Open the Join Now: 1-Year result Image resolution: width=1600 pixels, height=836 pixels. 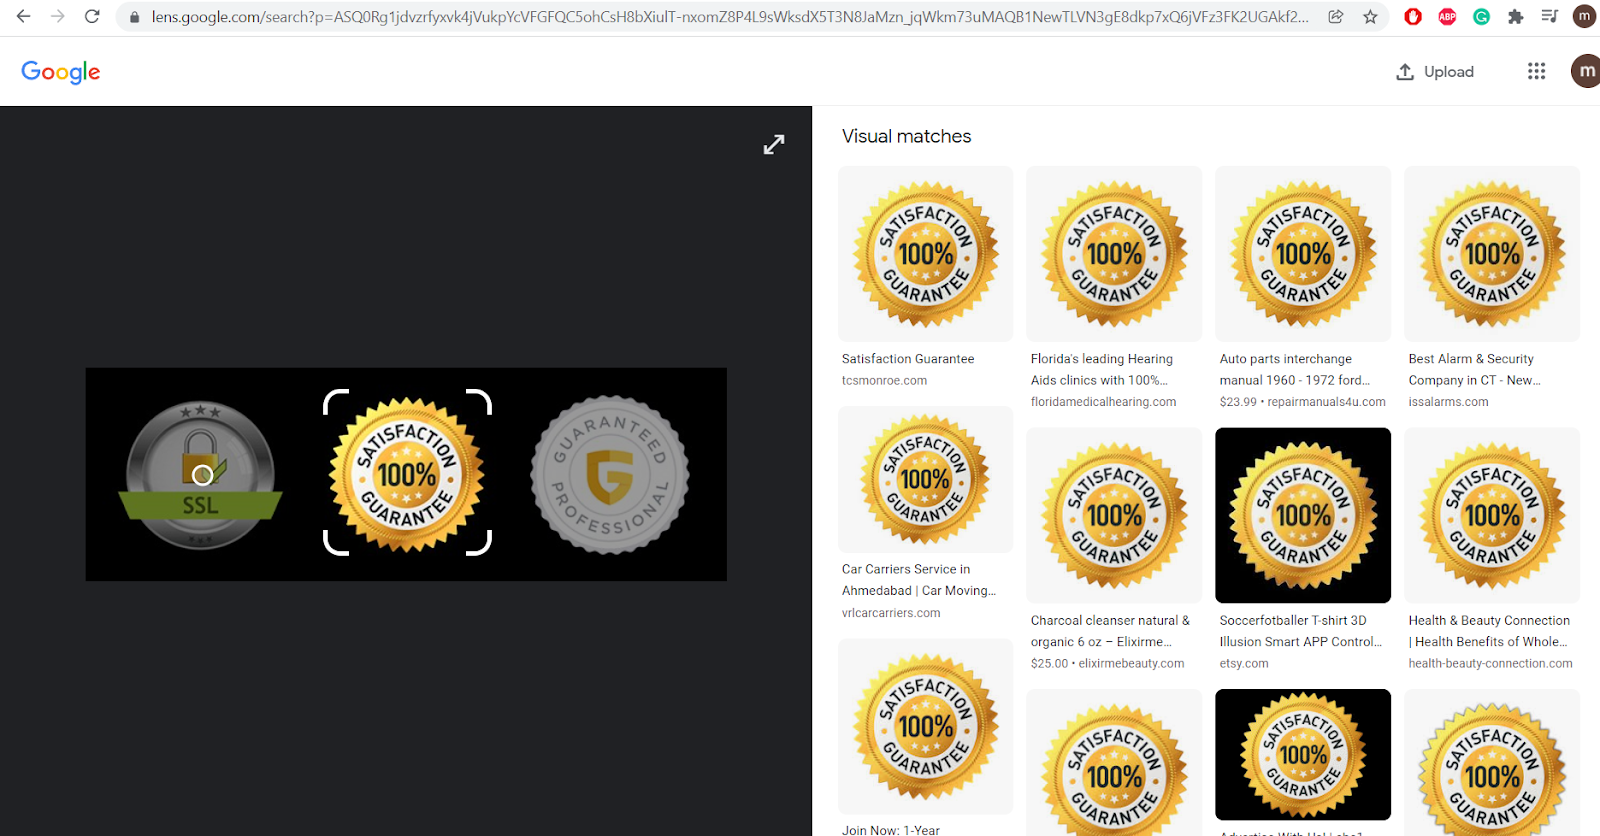coord(891,829)
